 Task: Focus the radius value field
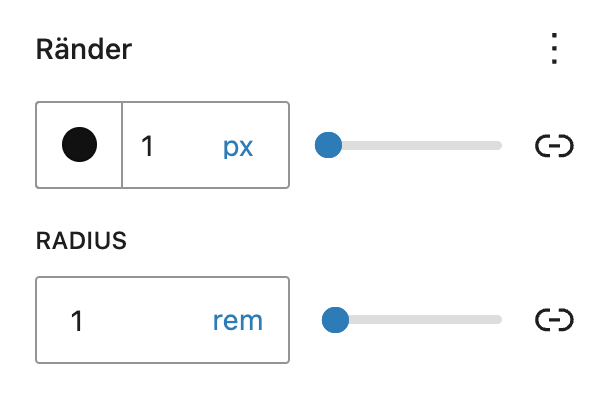pyautogui.click(x=122, y=320)
